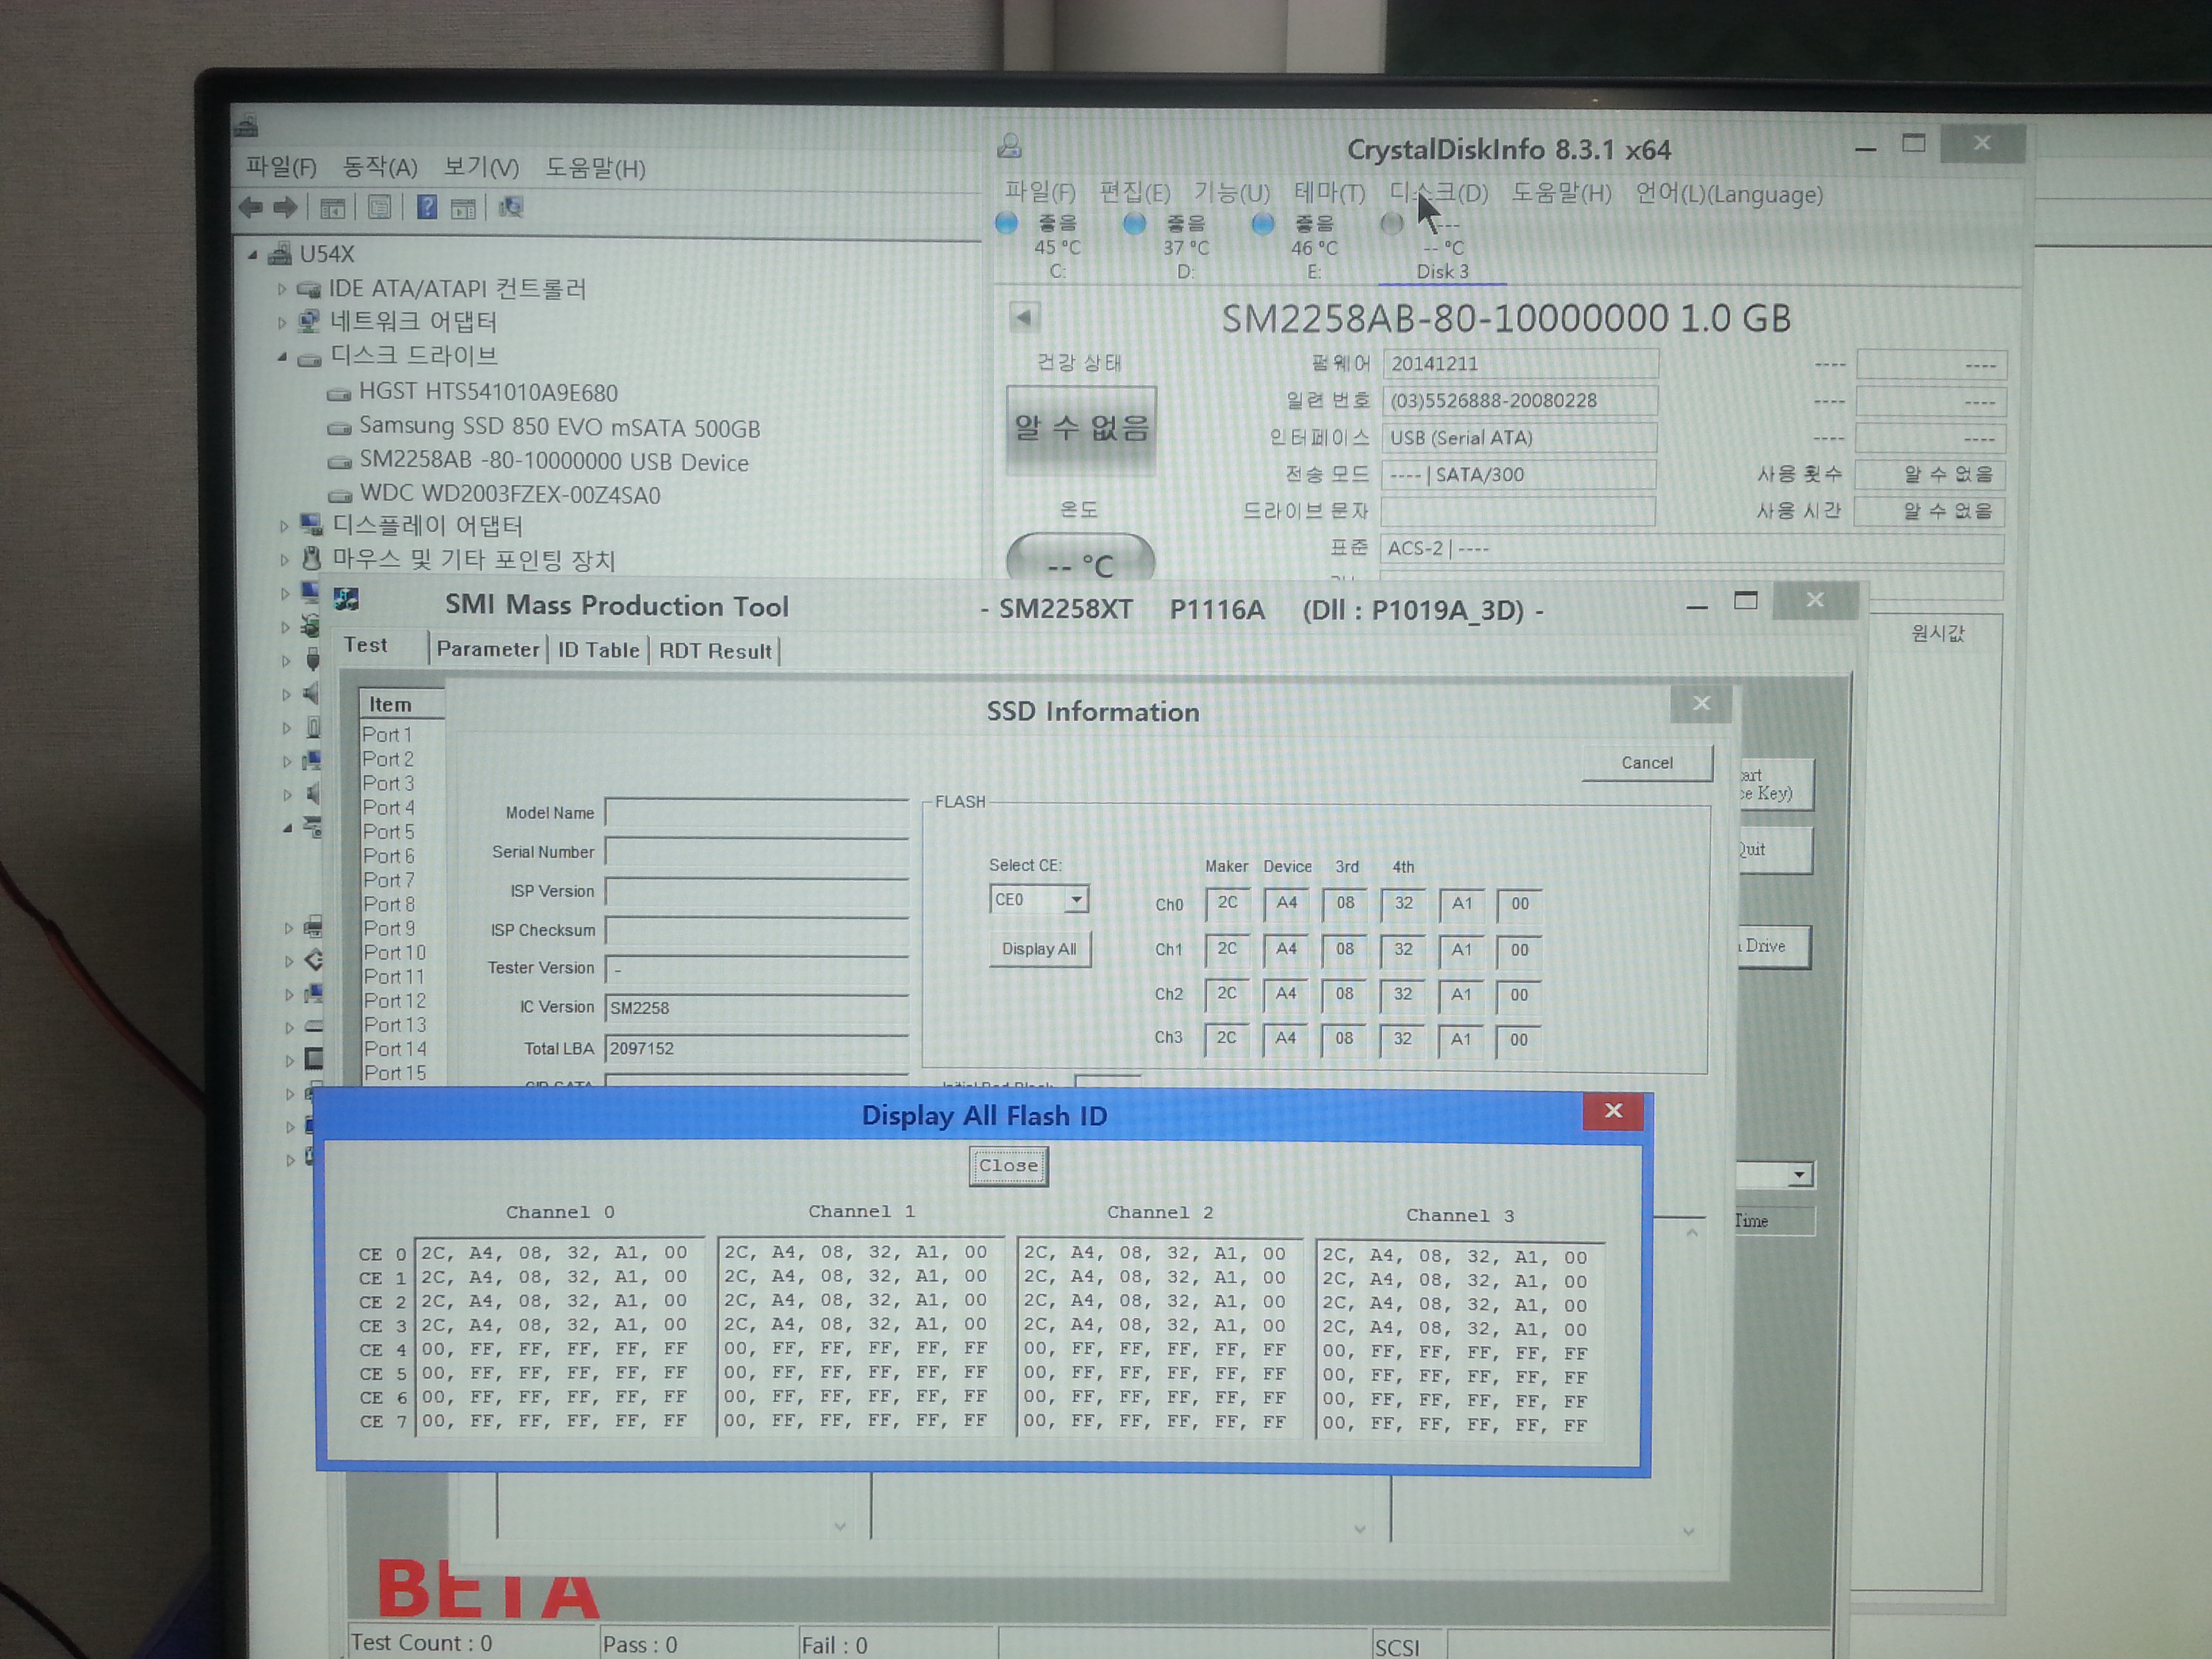
Task: Click Quit button in SMI tool
Action: click(x=1775, y=850)
